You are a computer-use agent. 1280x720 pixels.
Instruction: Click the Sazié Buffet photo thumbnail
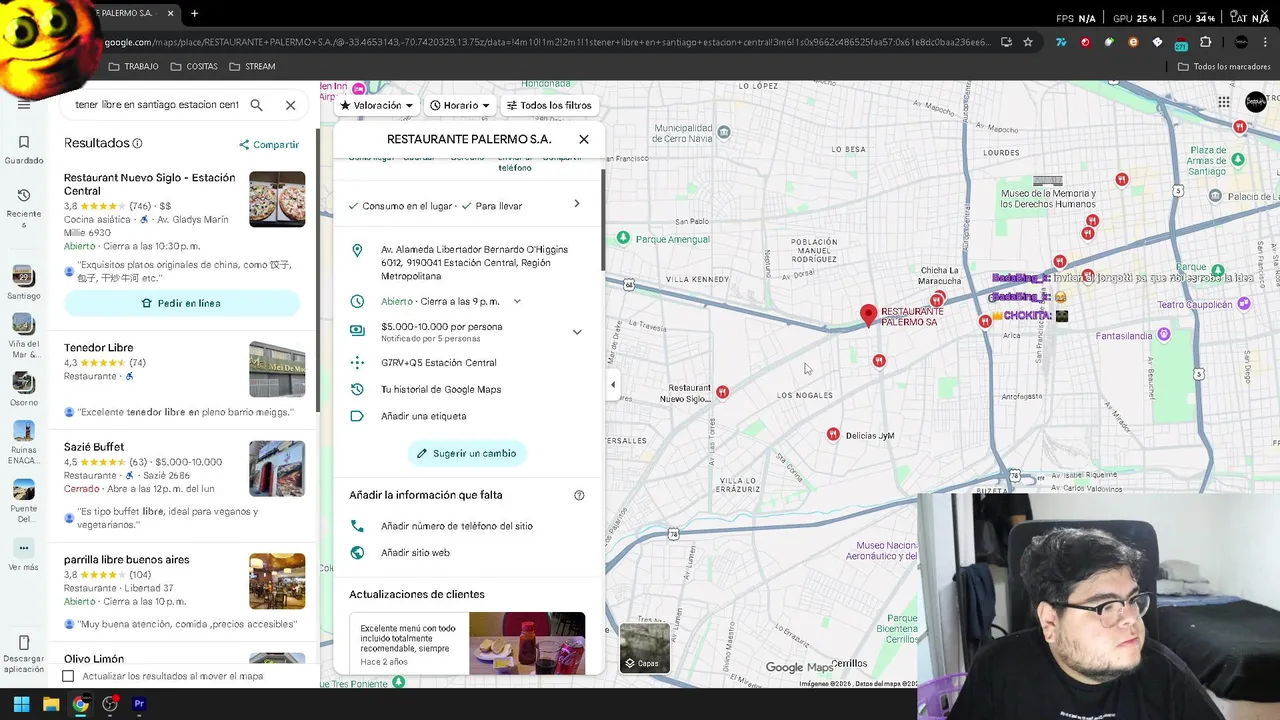coord(277,469)
